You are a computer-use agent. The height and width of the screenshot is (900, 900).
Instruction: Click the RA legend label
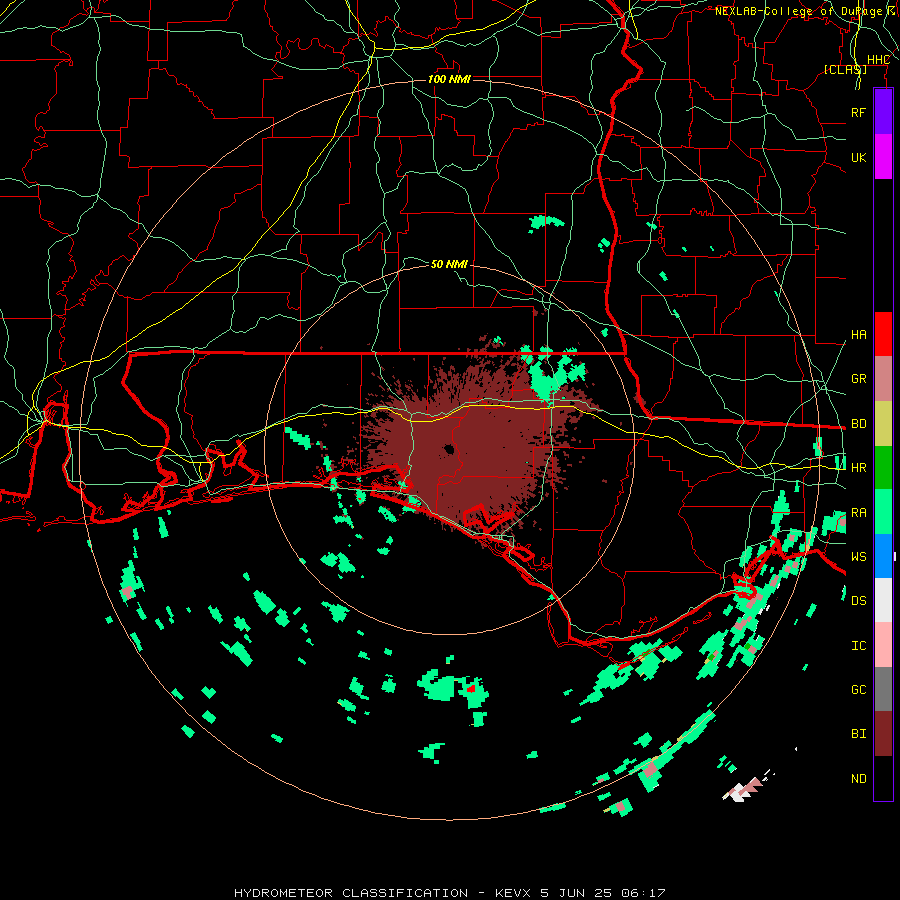tap(858, 513)
